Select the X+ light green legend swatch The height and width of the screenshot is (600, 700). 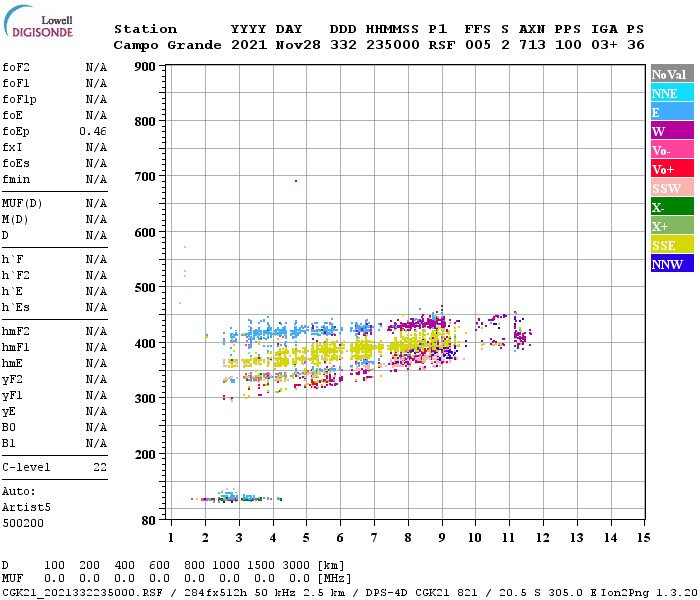click(x=672, y=225)
